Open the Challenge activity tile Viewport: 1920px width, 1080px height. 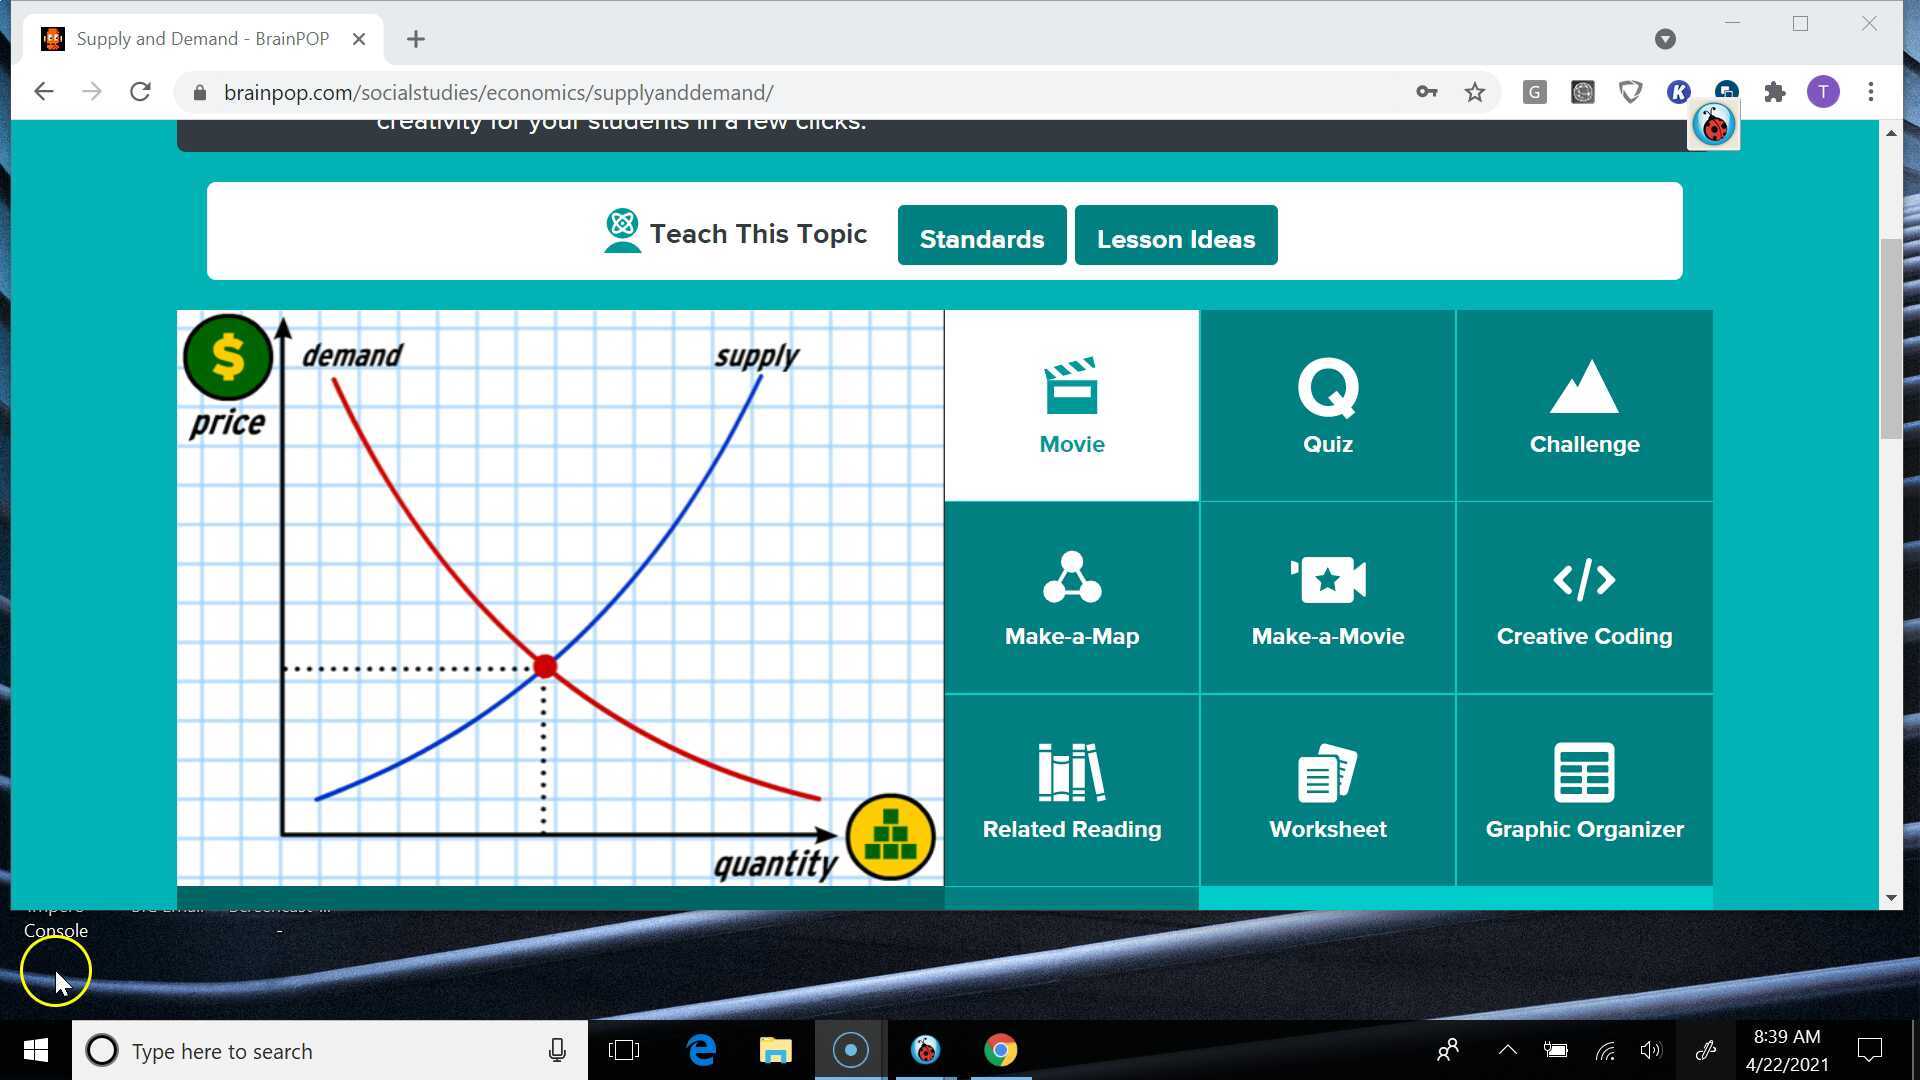(1584, 406)
